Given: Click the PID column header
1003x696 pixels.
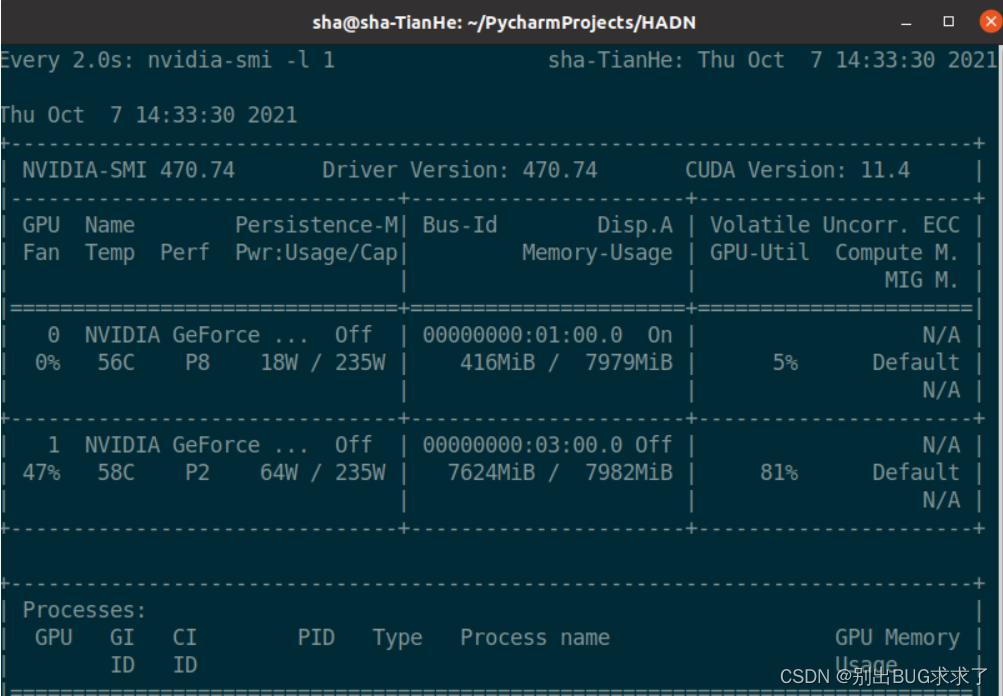Looking at the screenshot, I should [316, 638].
